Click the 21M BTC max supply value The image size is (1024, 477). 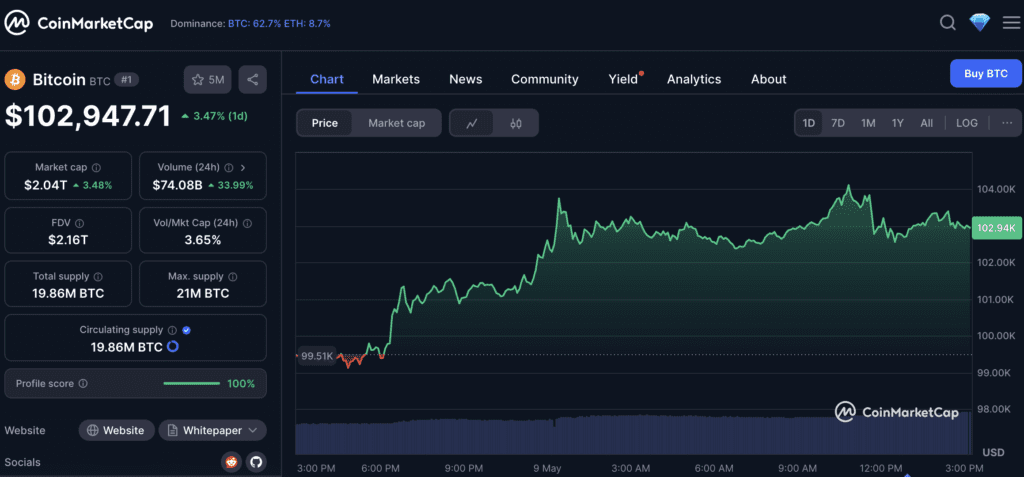[x=202, y=293]
